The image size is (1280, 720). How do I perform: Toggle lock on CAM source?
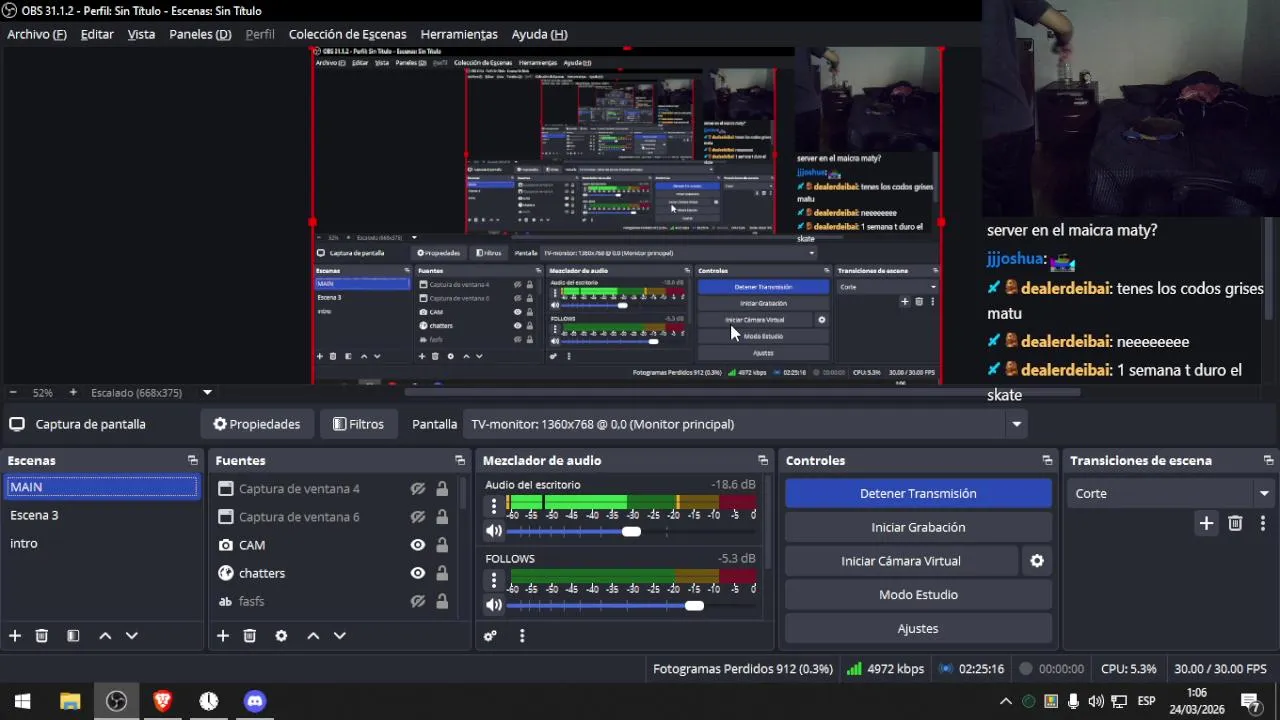tap(442, 545)
